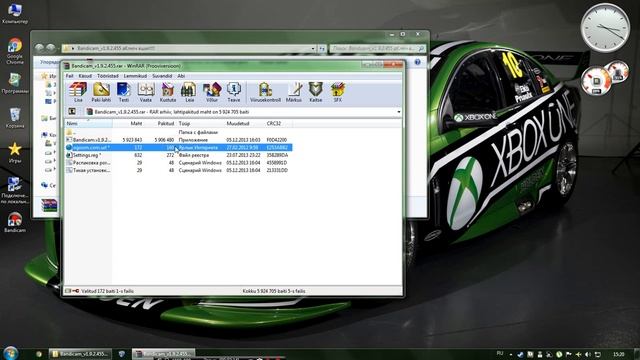The height and width of the screenshot is (360, 640).
Task: Open the Suvandid menu
Action: coord(162,76)
